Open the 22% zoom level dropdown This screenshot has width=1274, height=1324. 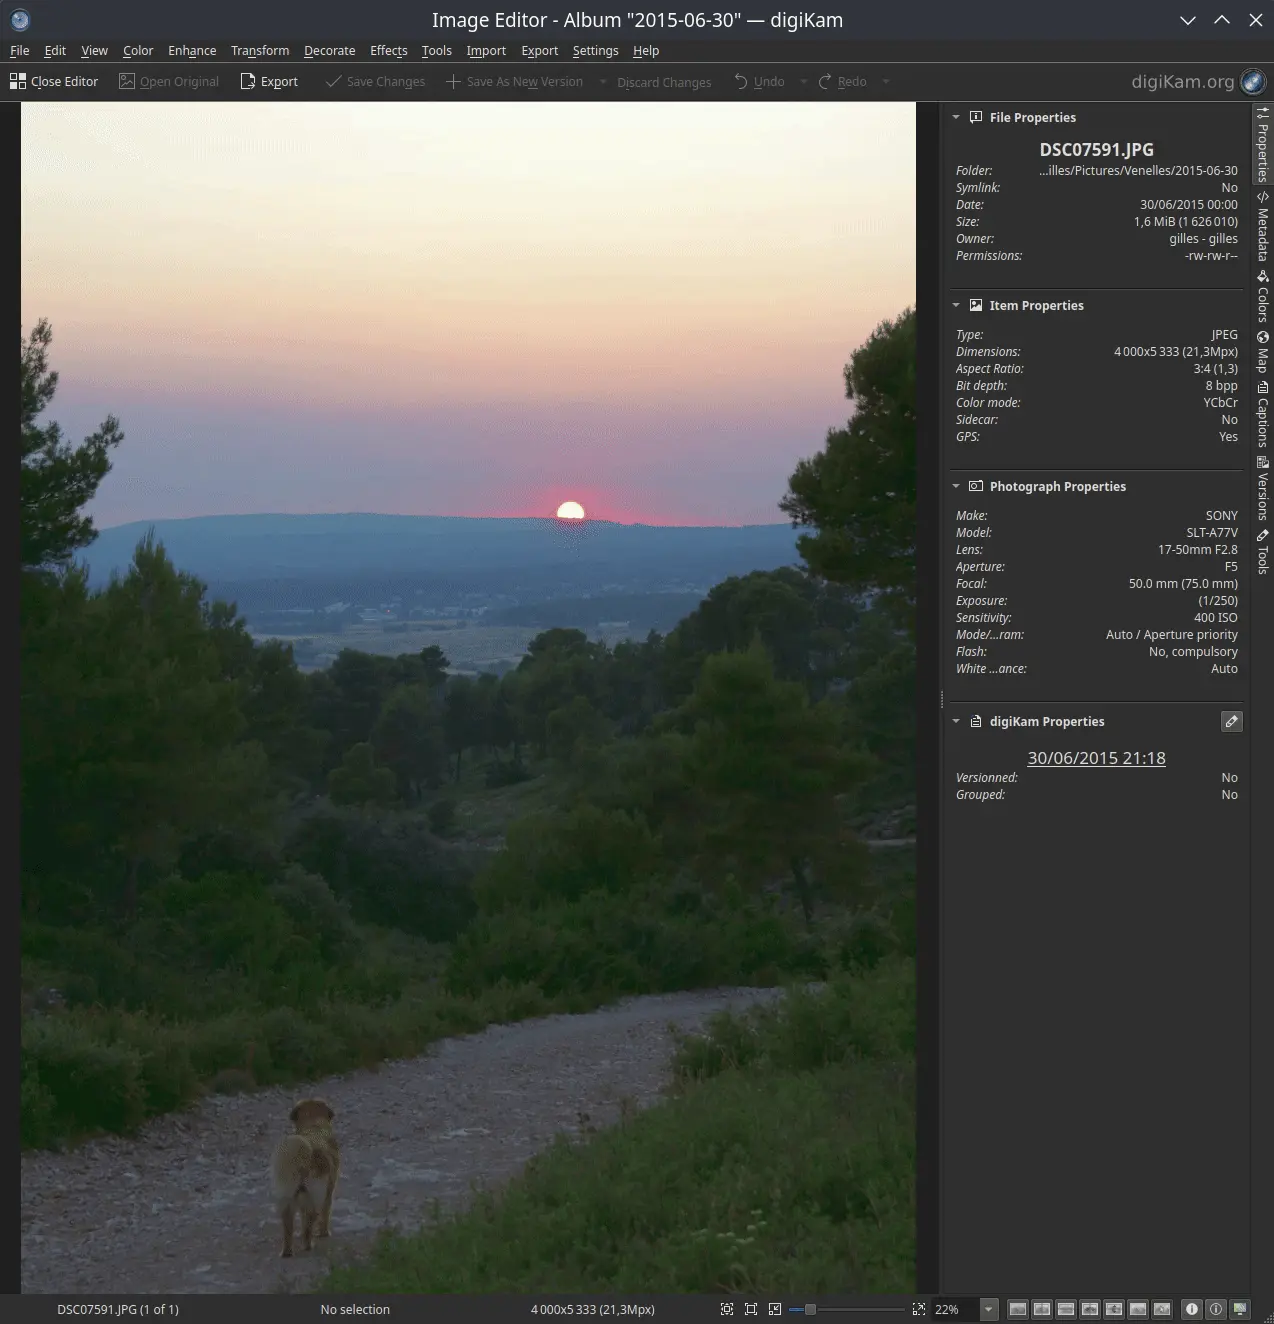[989, 1309]
